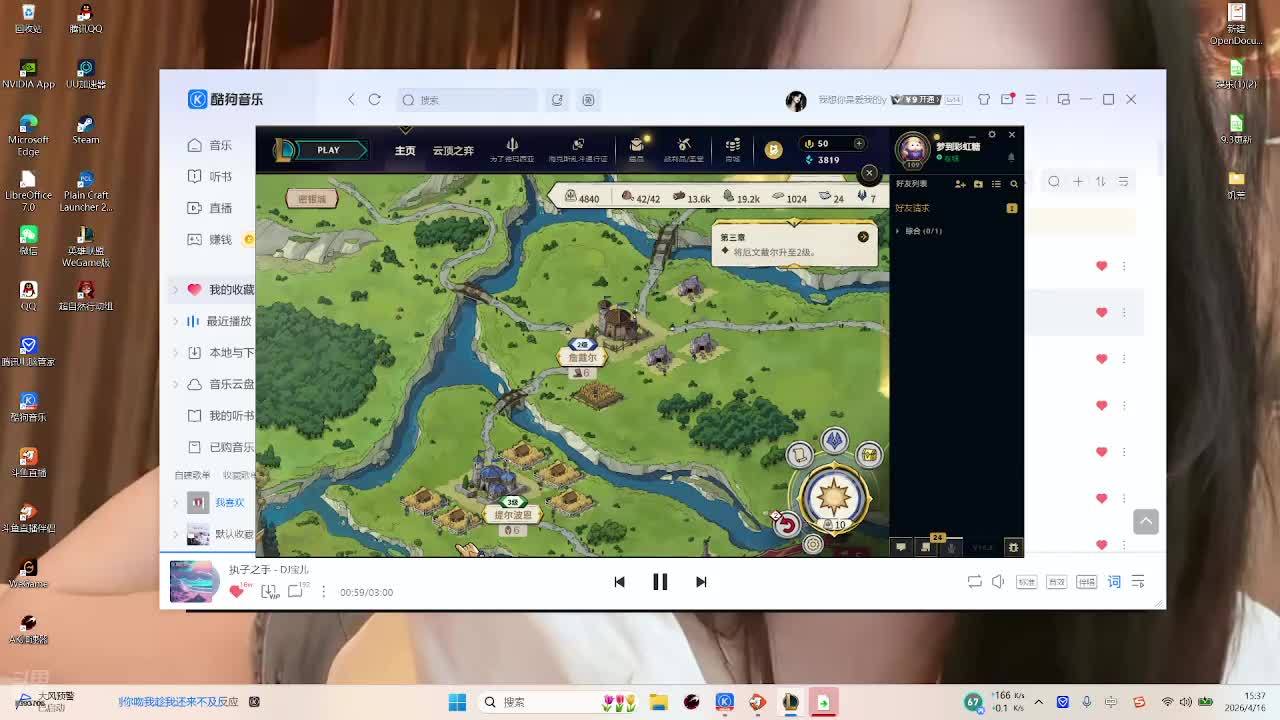Expand the 综合 friend group

point(898,231)
